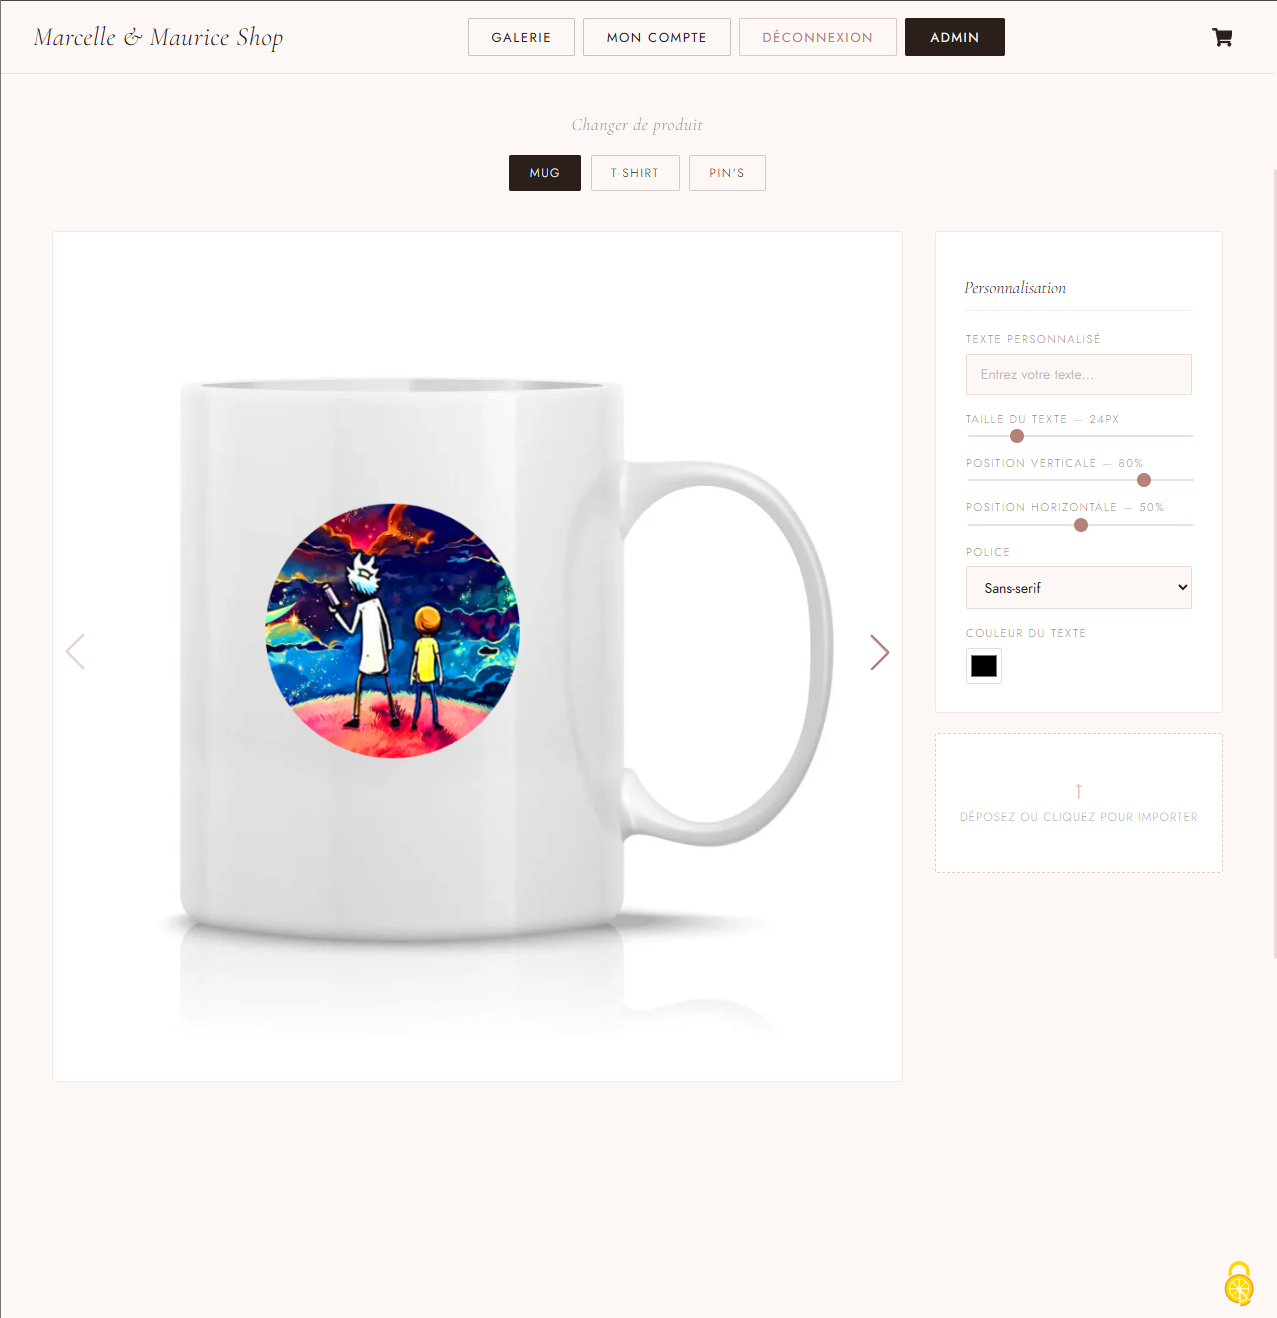Select the T Shirt product tab
The width and height of the screenshot is (1277, 1318).
click(x=635, y=173)
